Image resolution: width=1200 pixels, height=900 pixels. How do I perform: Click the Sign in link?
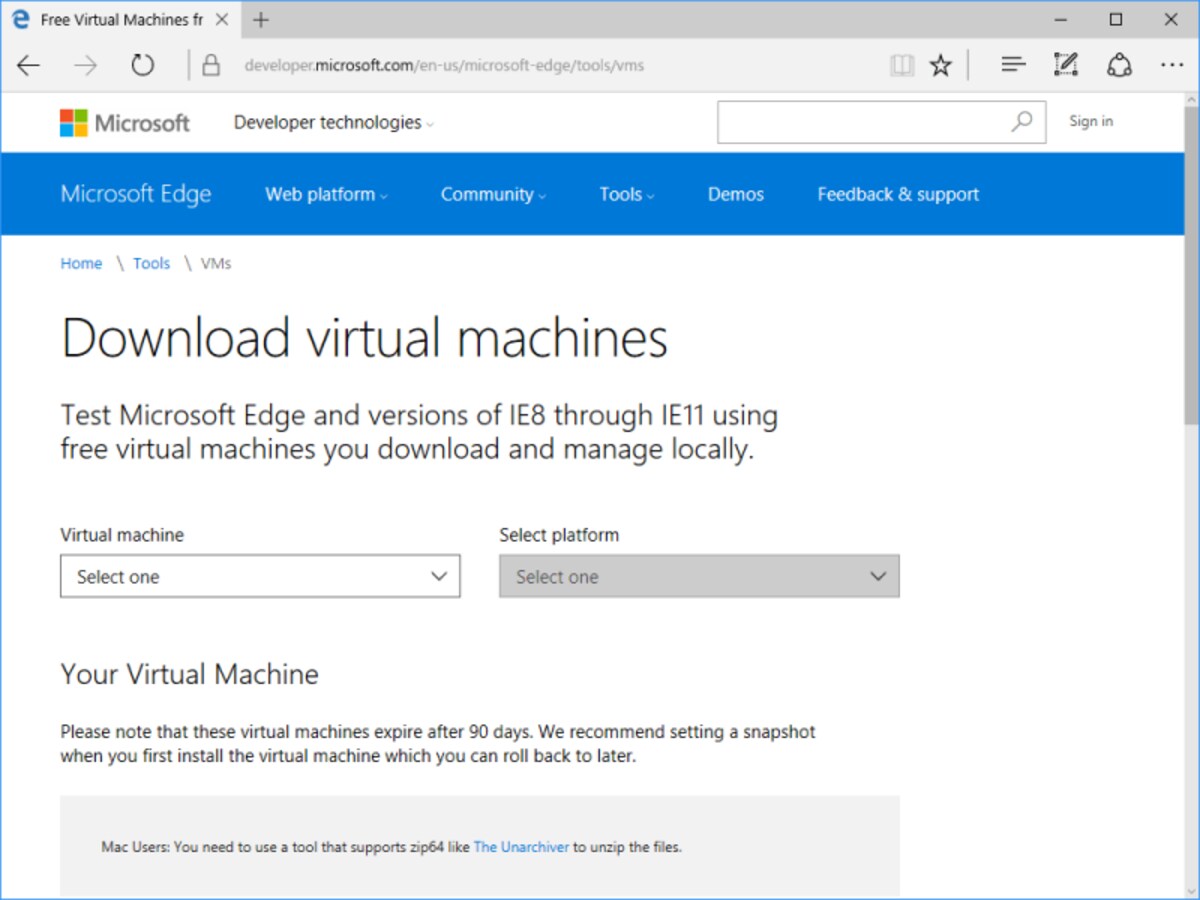[1091, 121]
